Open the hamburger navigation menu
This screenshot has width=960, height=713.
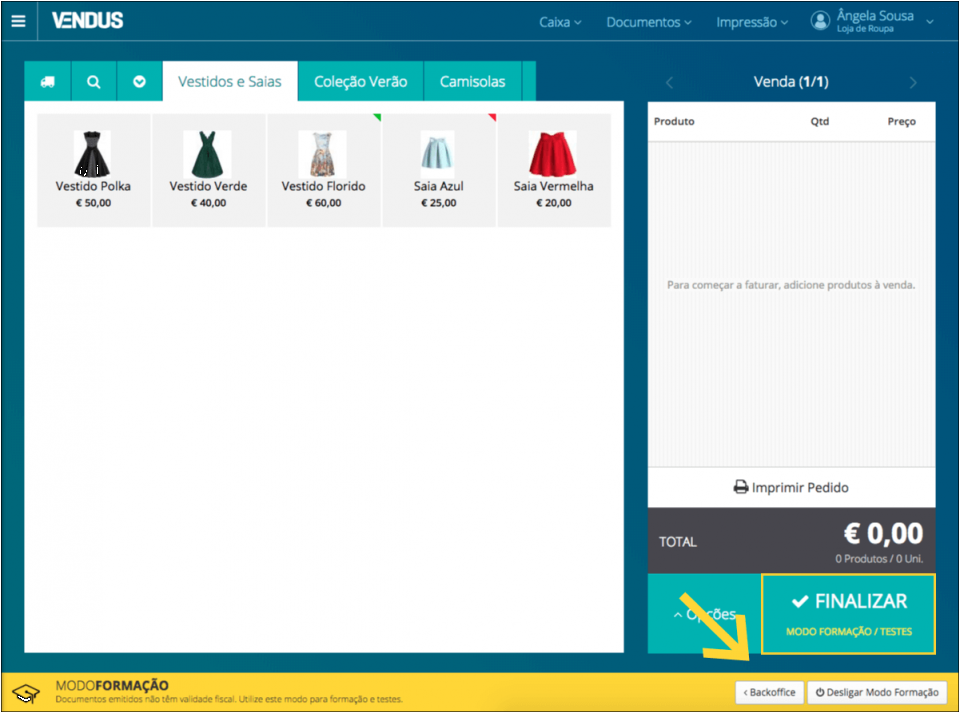(x=18, y=20)
